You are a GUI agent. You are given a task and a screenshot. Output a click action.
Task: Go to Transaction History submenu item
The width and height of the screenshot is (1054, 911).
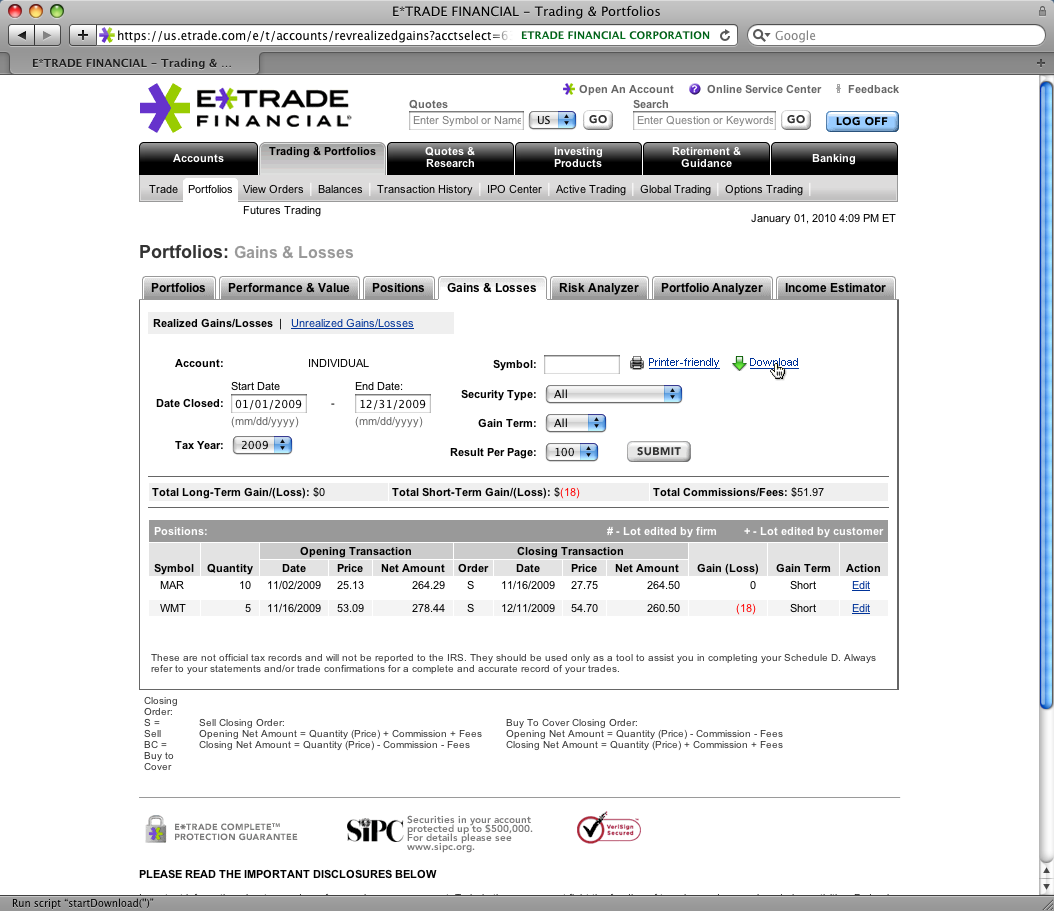pos(425,190)
